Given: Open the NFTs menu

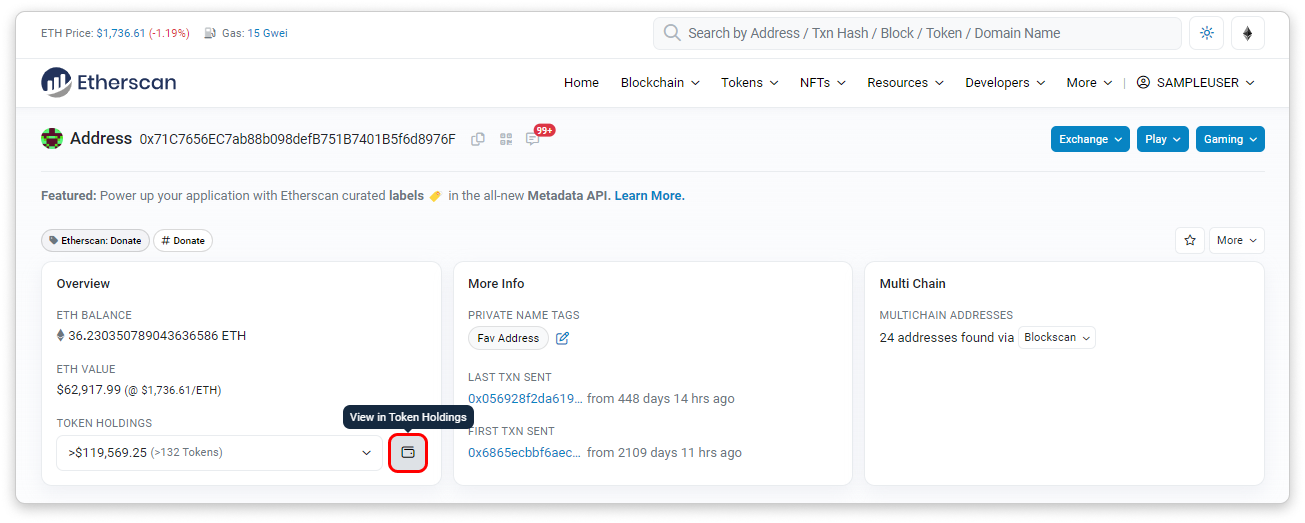Looking at the screenshot, I should click(823, 83).
